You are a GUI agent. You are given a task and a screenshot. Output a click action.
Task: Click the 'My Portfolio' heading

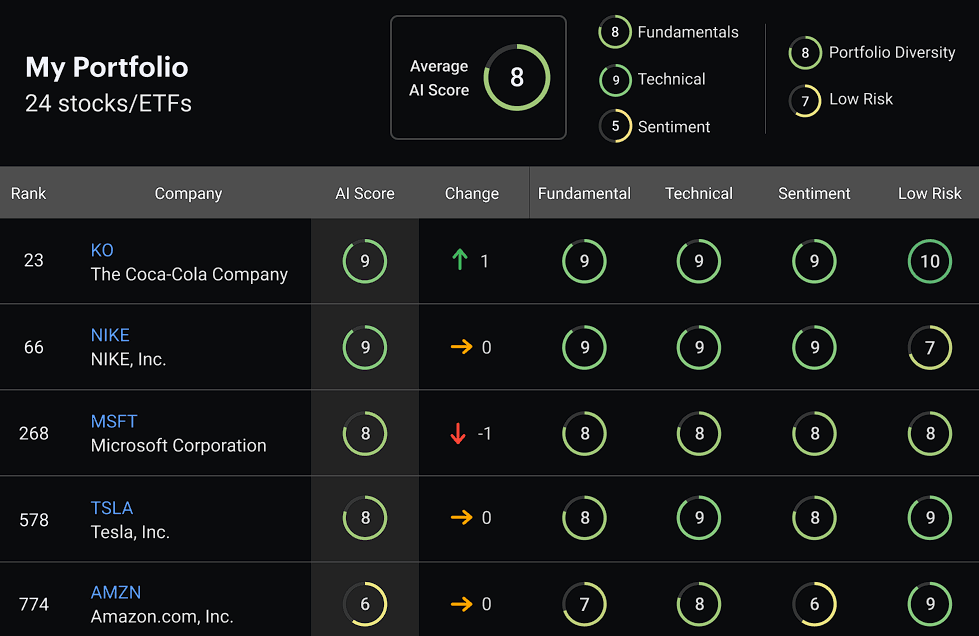tap(107, 67)
